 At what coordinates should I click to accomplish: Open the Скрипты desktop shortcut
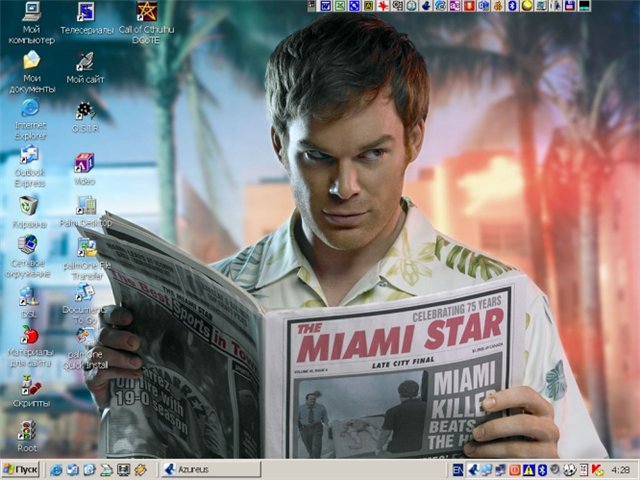point(30,386)
